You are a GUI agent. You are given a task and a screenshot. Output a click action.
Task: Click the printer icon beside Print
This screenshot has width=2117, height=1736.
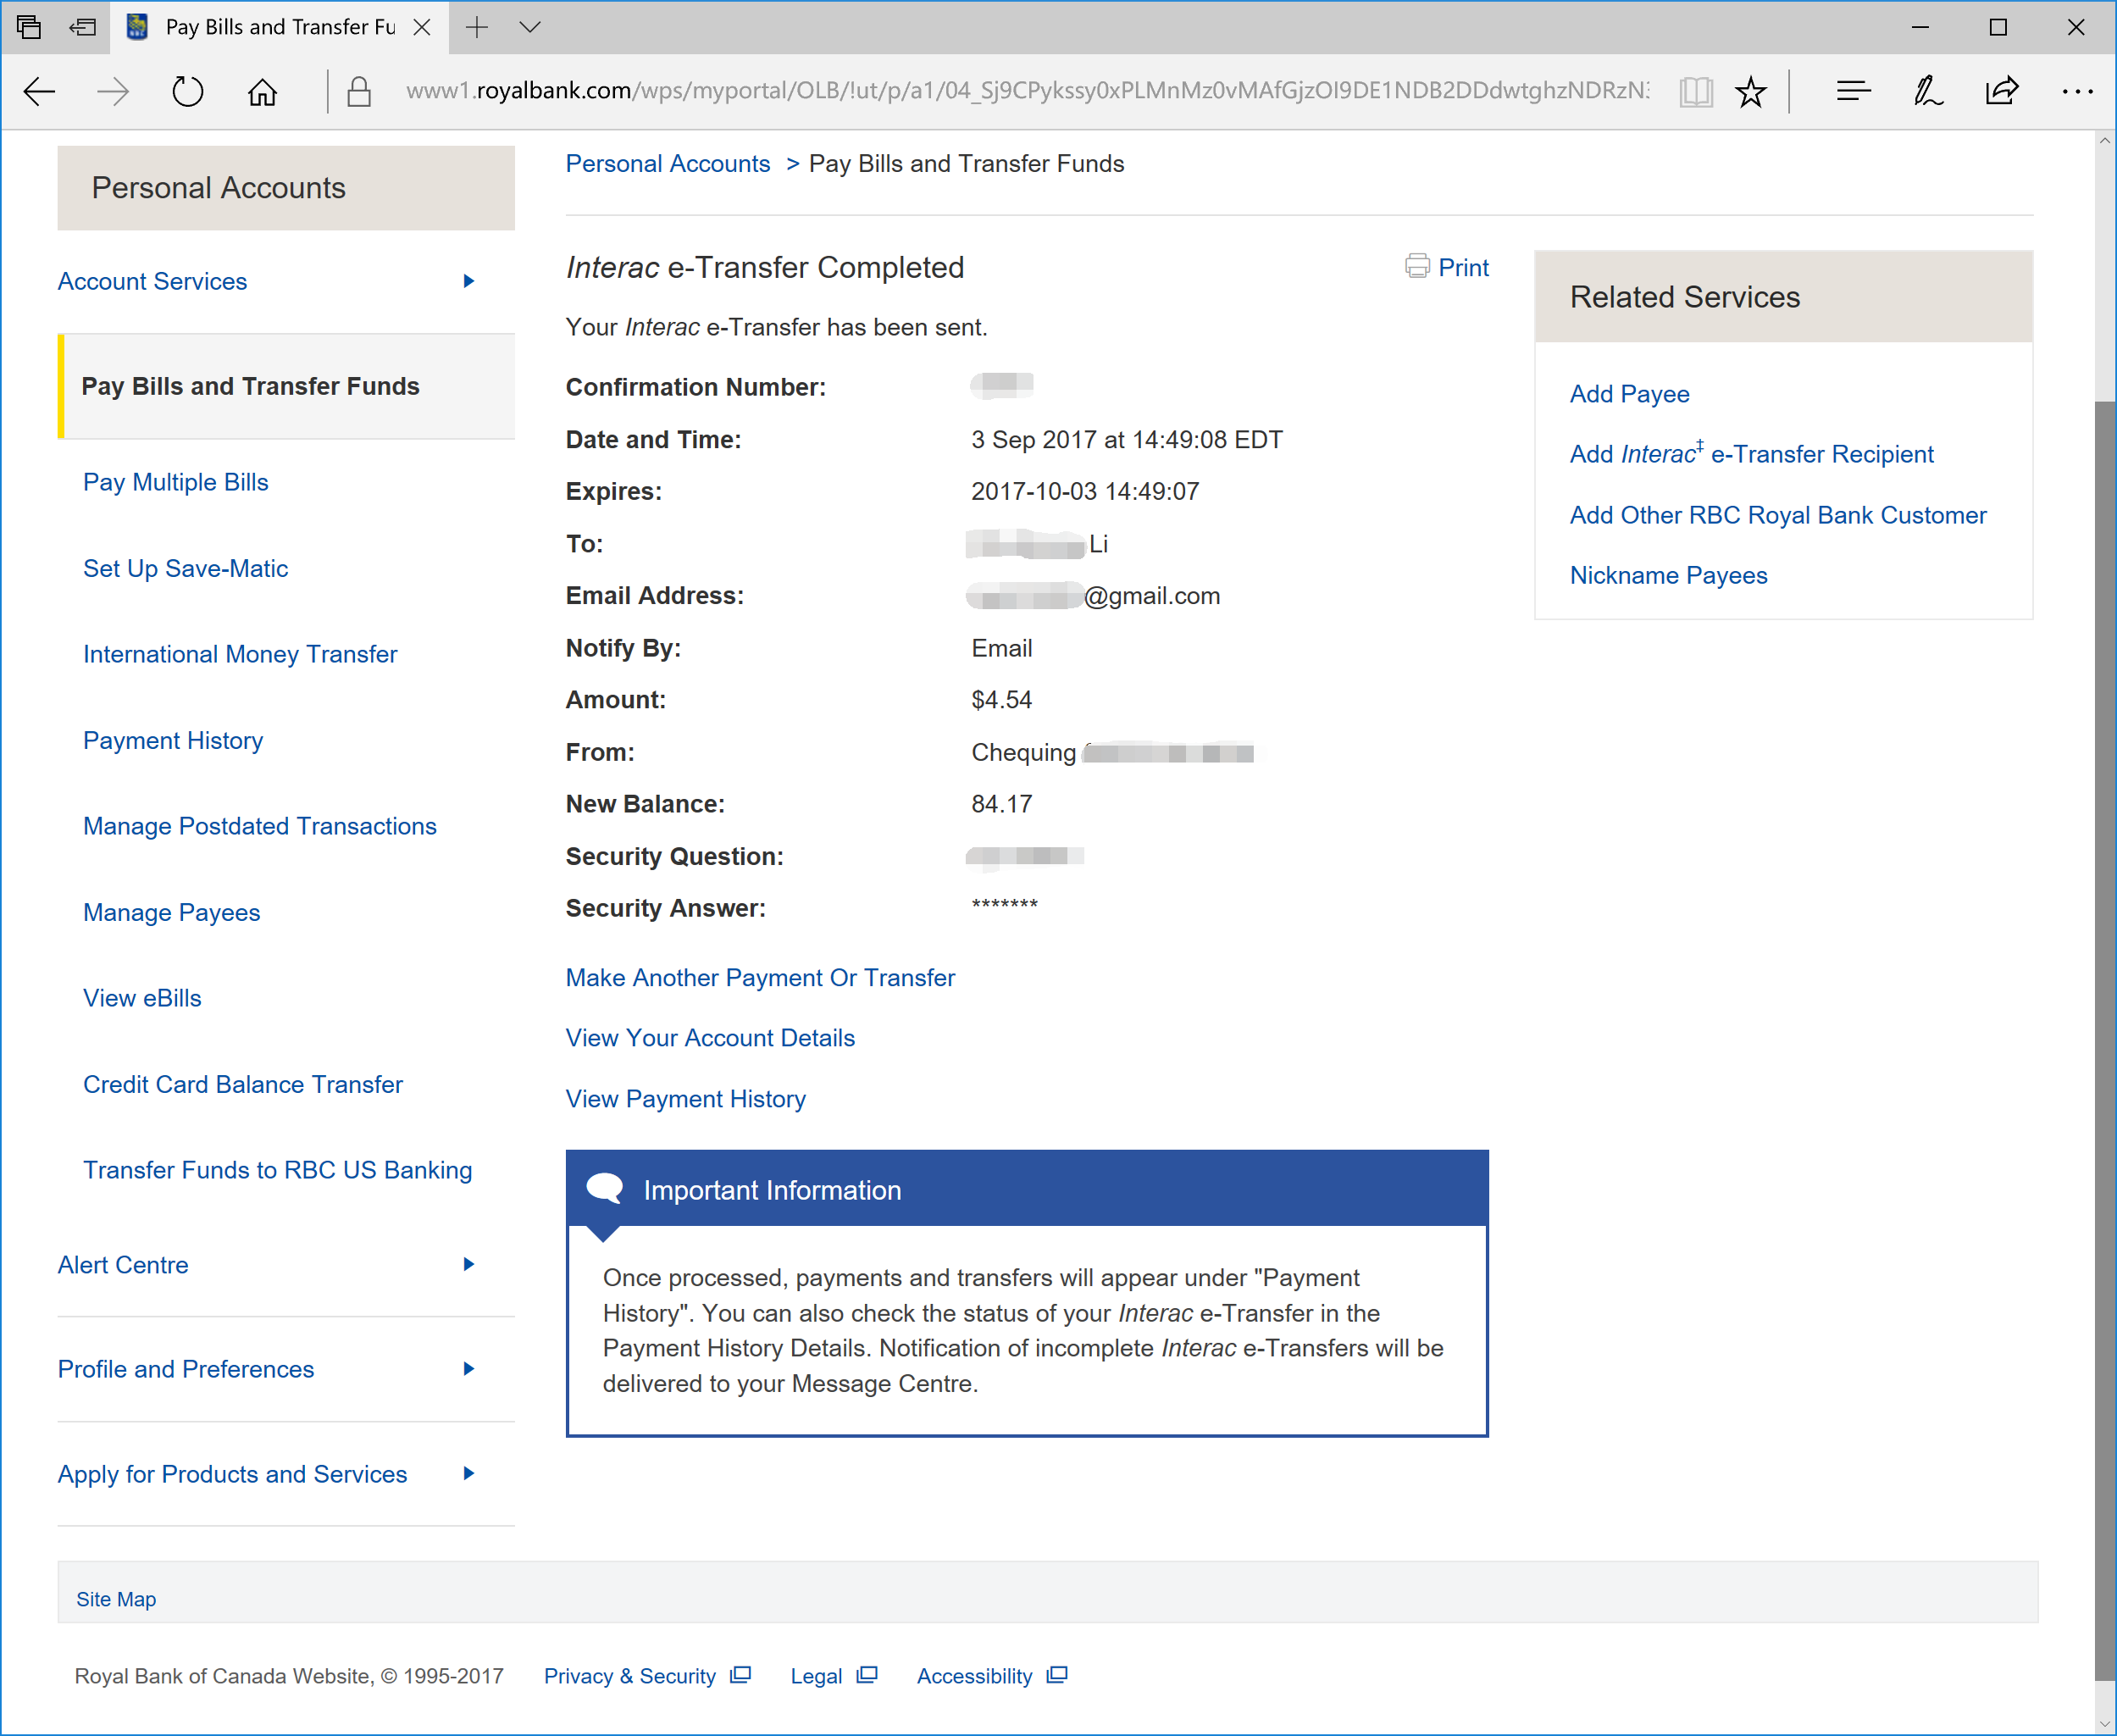tap(1417, 266)
